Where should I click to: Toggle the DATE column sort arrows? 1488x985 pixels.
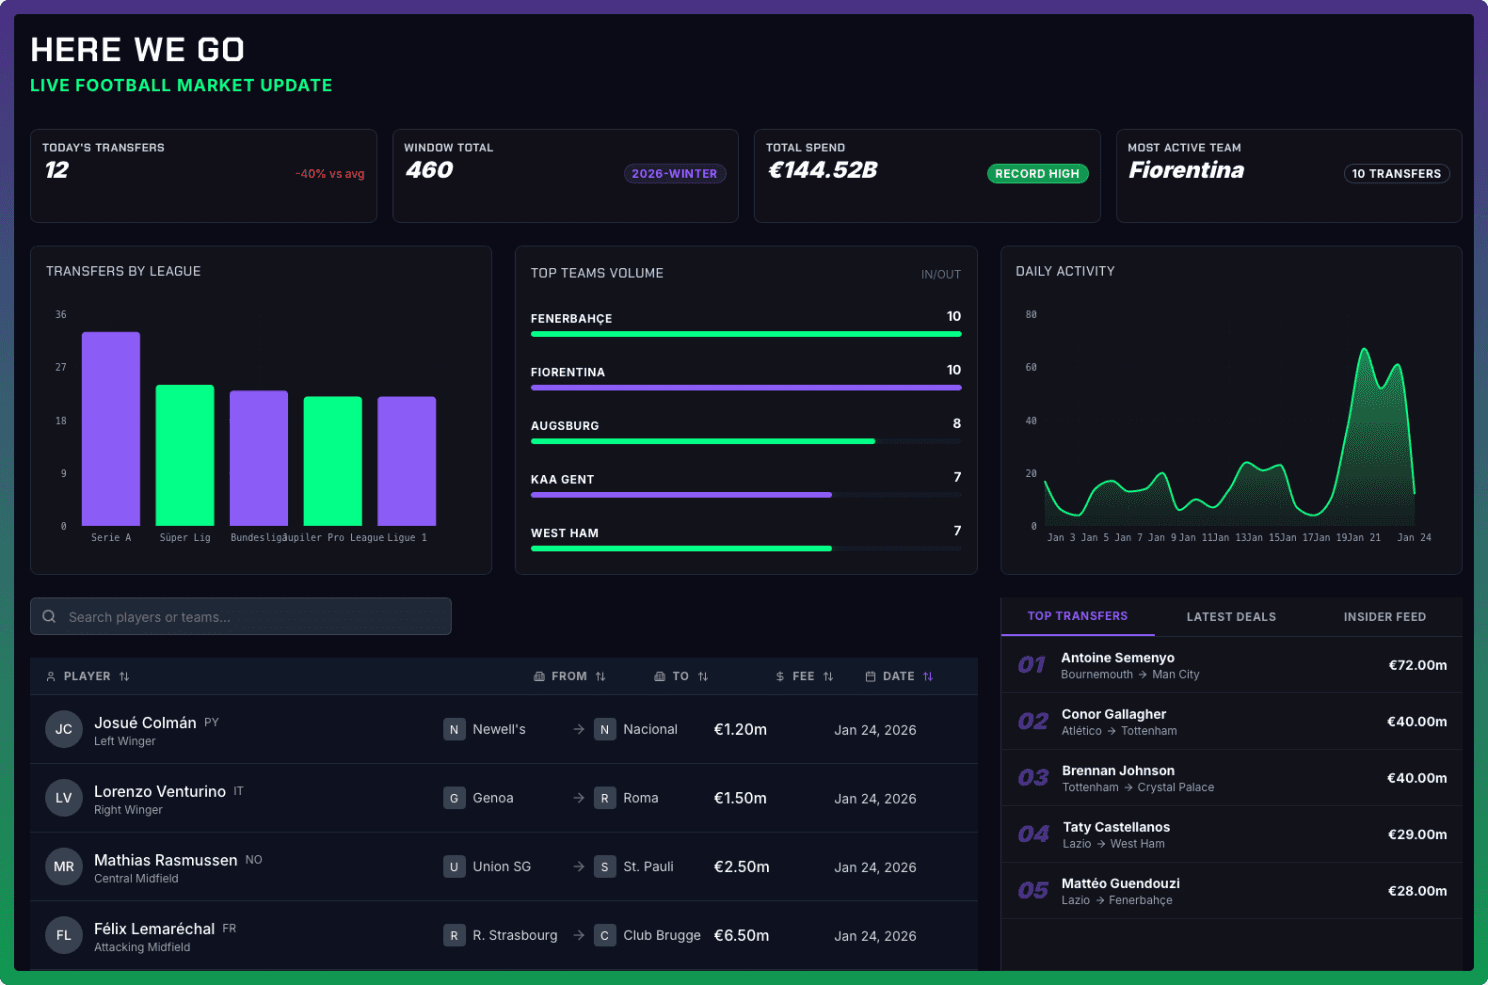coord(928,677)
